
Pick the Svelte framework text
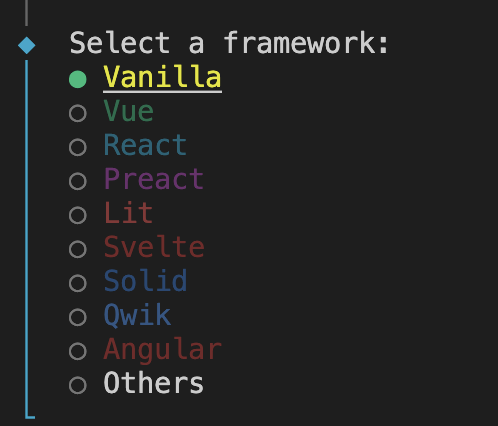pyautogui.click(x=154, y=247)
